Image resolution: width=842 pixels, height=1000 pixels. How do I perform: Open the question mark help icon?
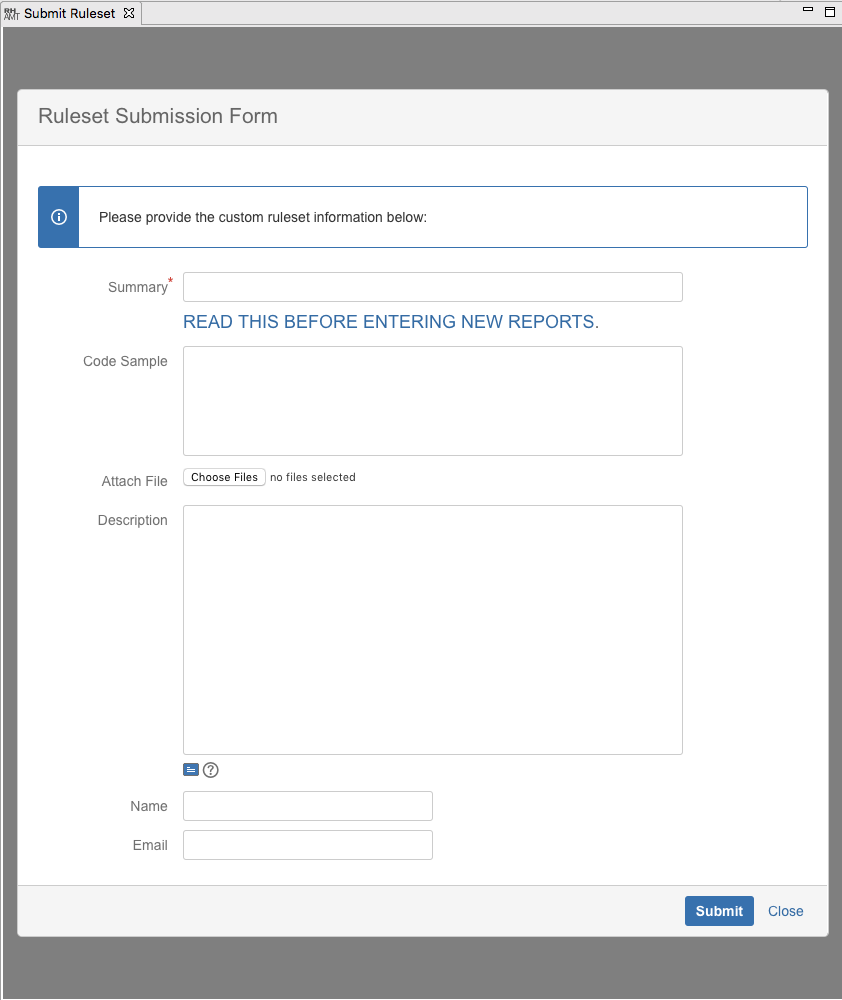coord(211,770)
